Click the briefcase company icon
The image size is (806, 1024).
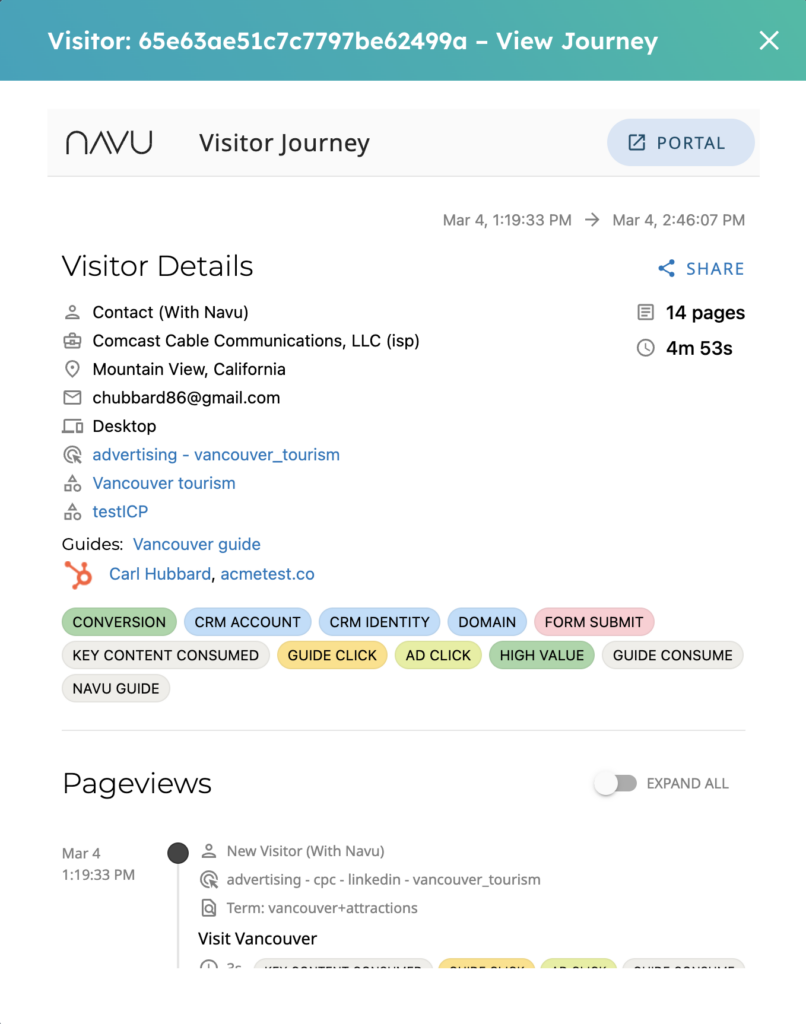click(x=72, y=341)
